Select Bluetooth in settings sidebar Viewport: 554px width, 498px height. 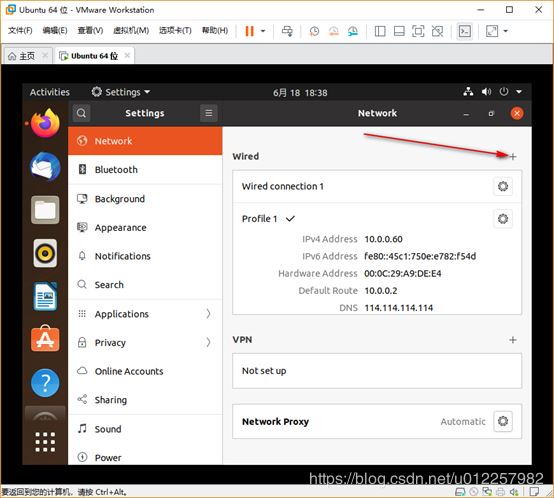coord(145,170)
